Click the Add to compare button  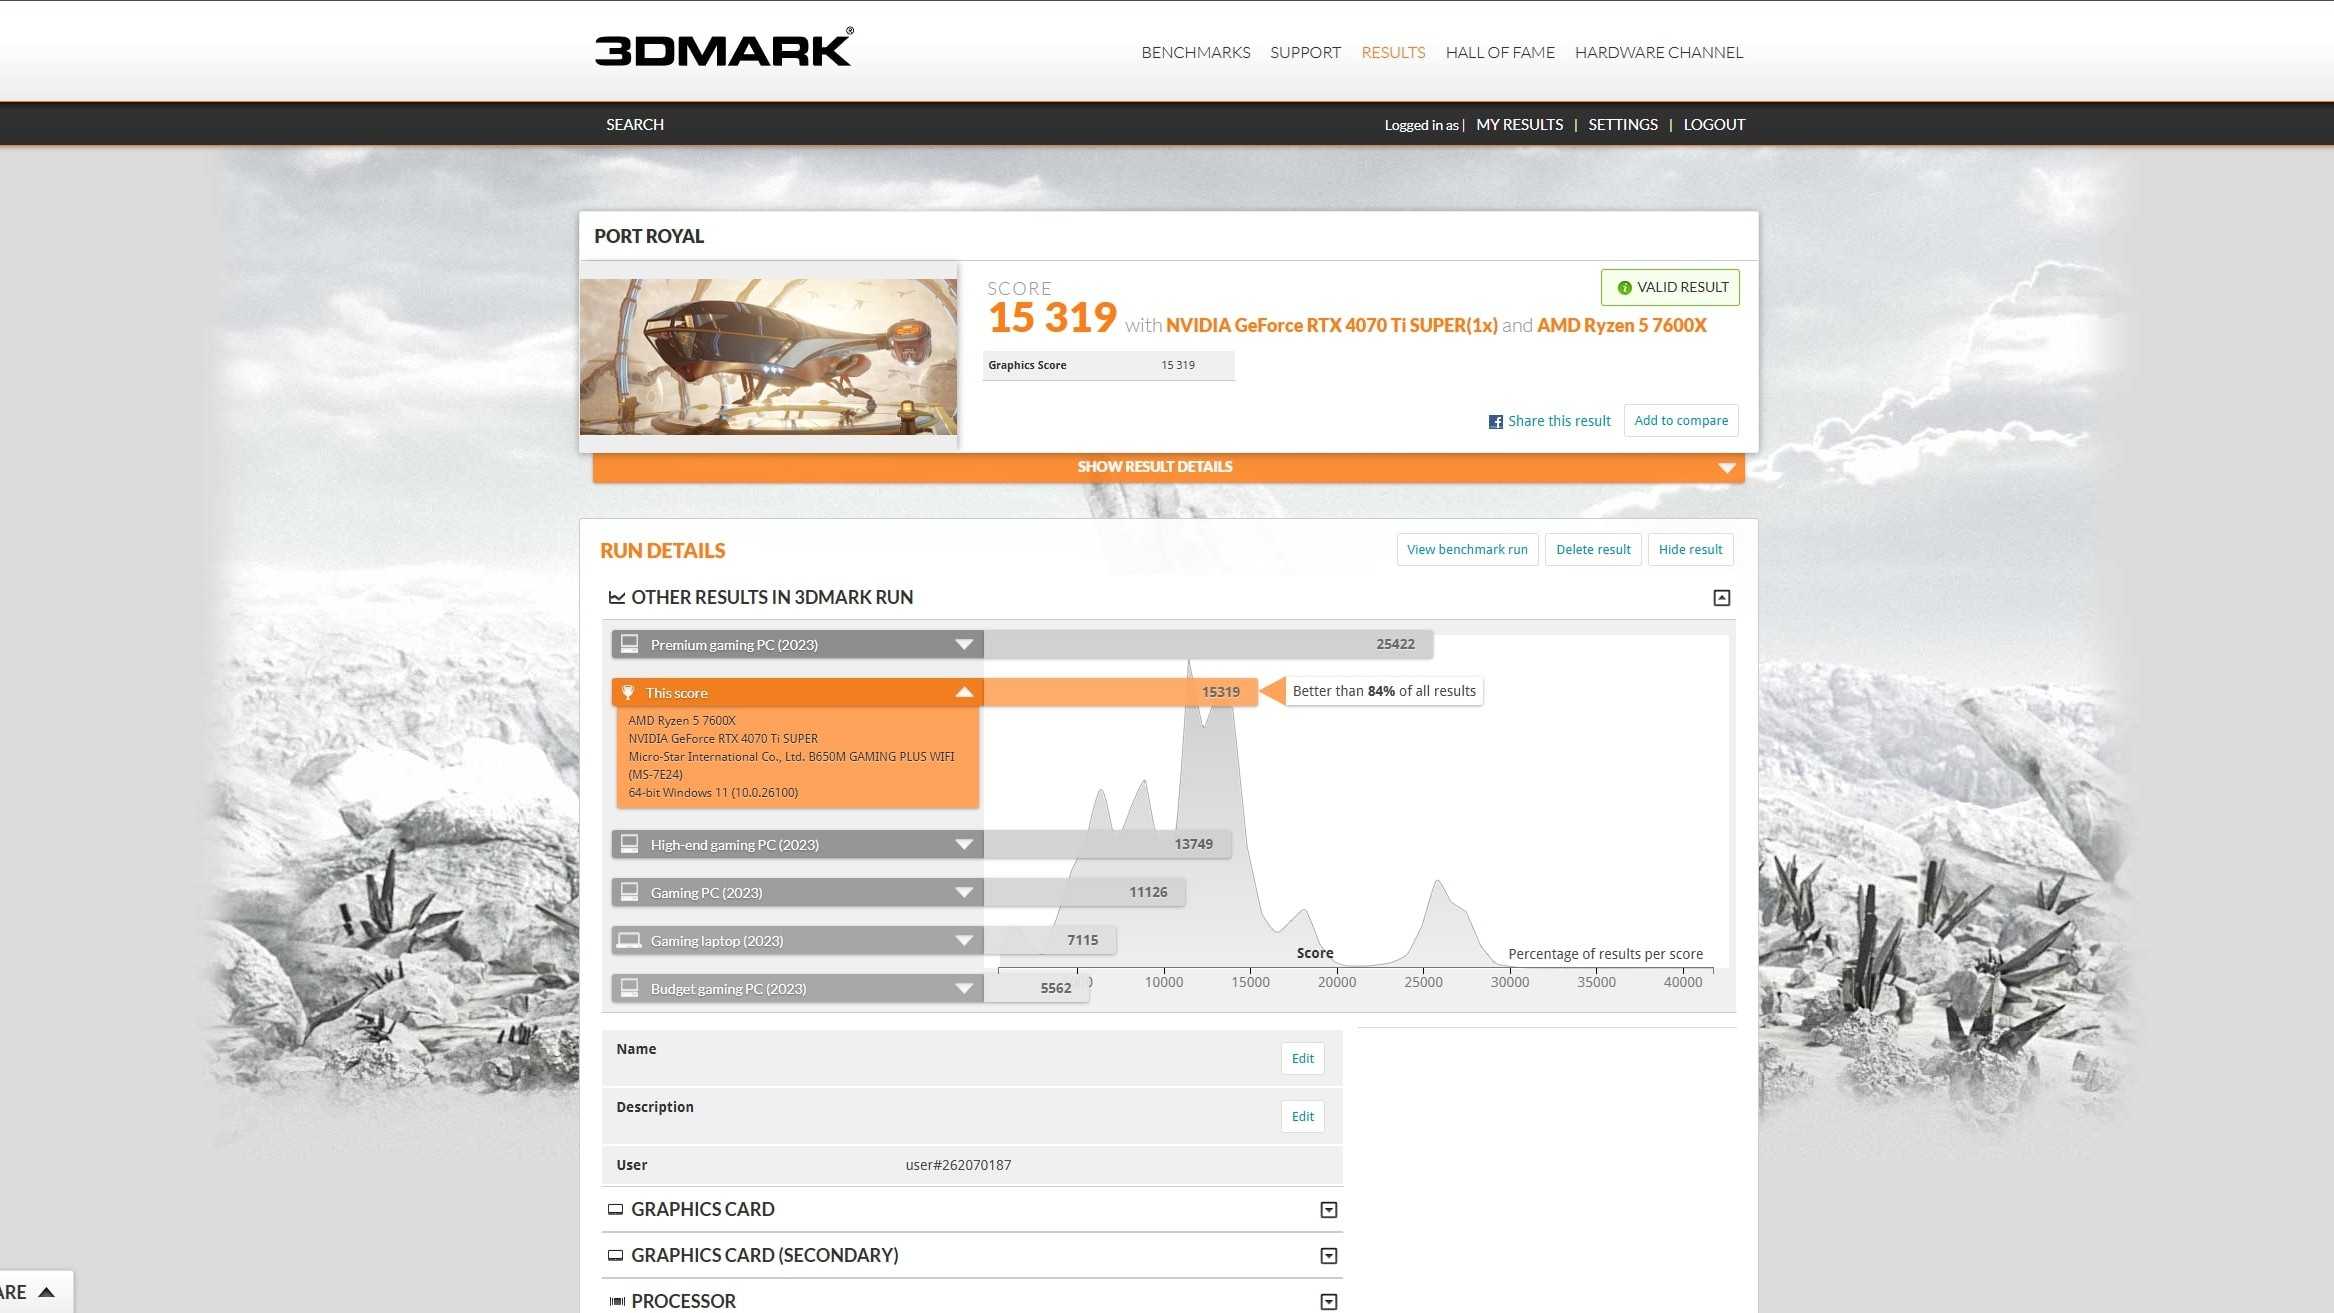click(1681, 421)
